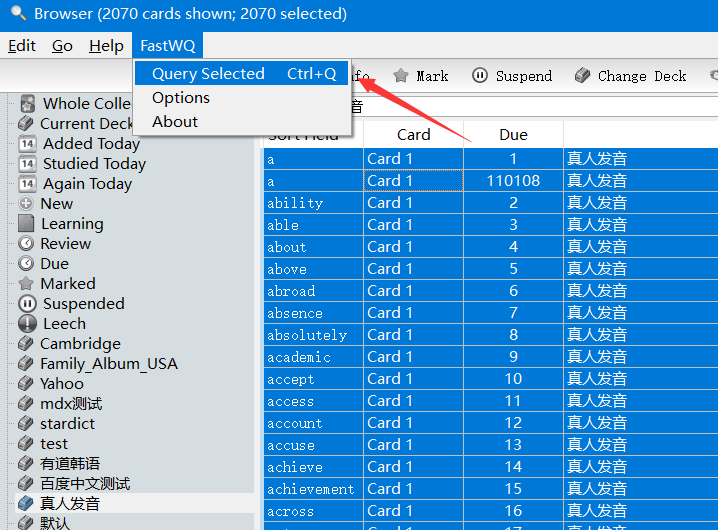Choose Query Selected from FastWQ menu

tap(208, 74)
